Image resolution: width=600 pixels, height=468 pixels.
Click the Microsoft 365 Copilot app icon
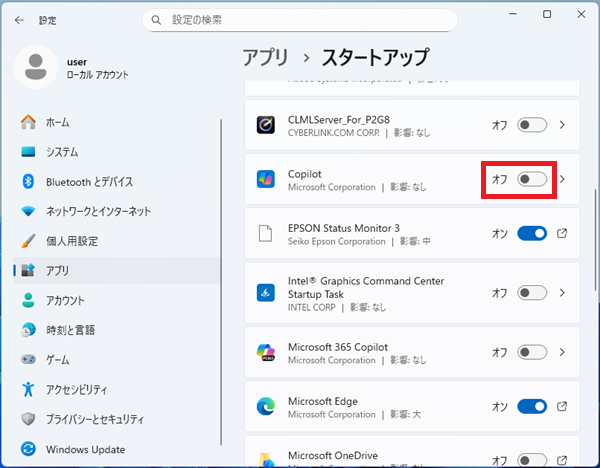pos(266,352)
